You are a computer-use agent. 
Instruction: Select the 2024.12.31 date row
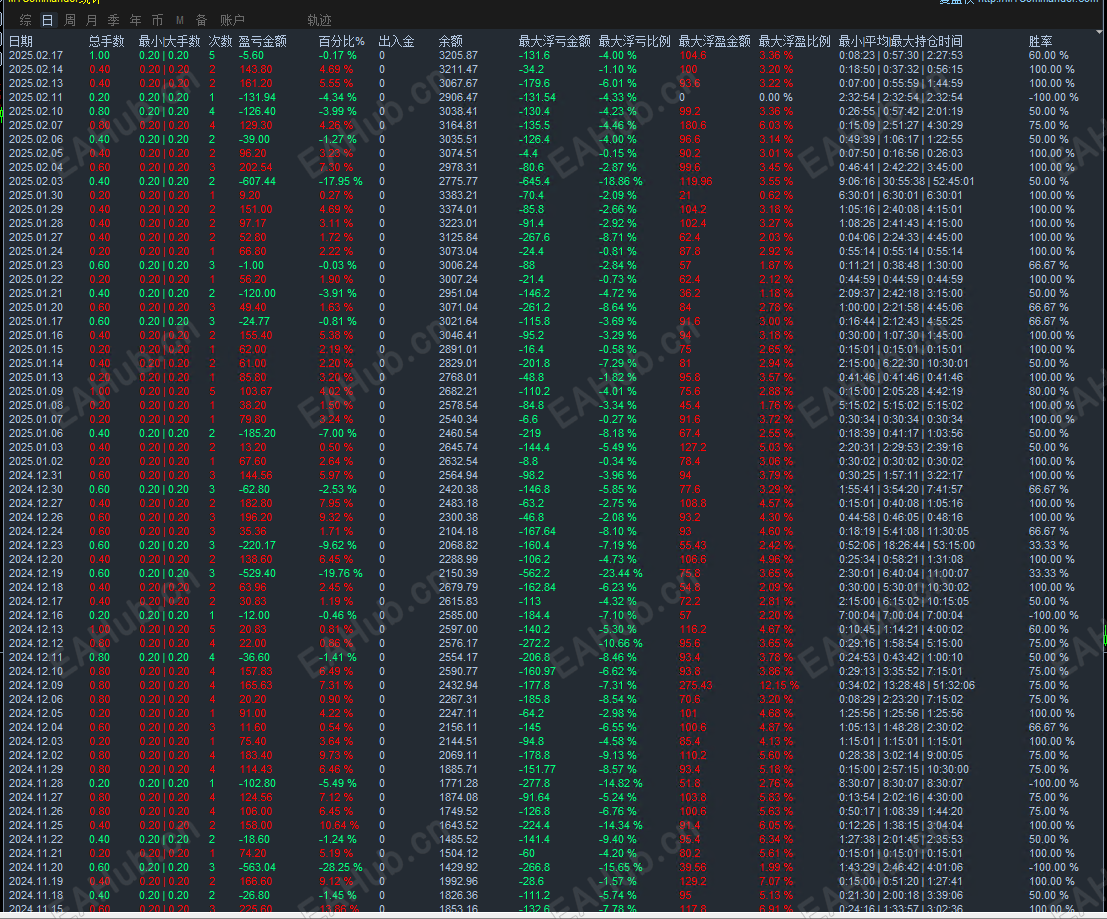(35, 475)
